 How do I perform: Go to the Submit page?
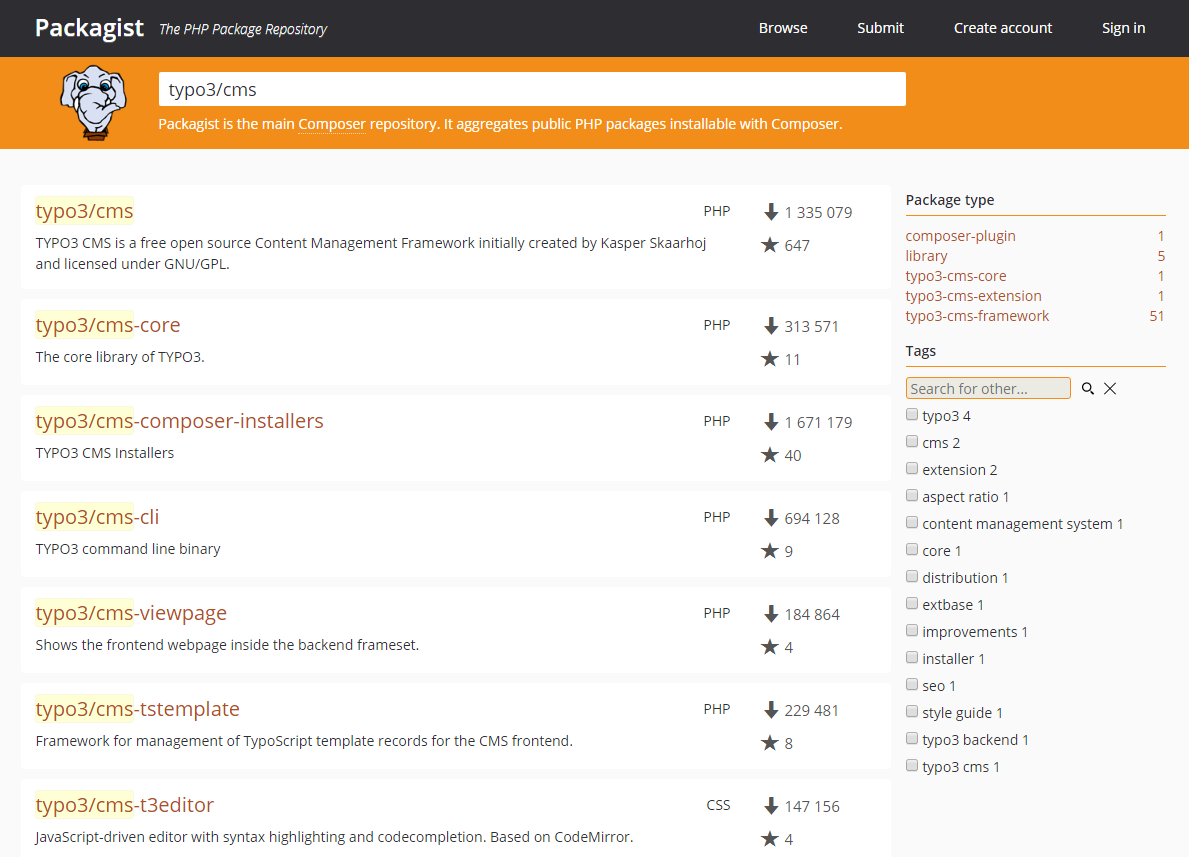tap(880, 28)
